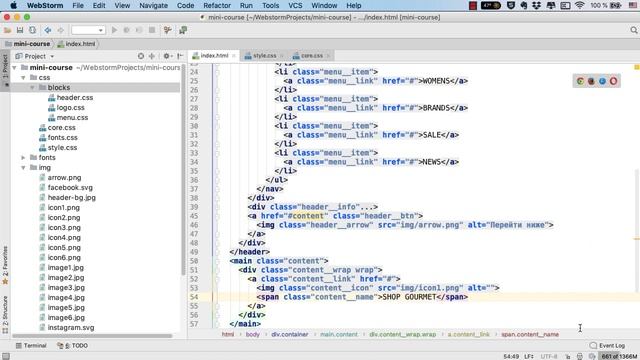Open in Opera browser icon
Viewport: 640px width, 360px height.
click(613, 81)
